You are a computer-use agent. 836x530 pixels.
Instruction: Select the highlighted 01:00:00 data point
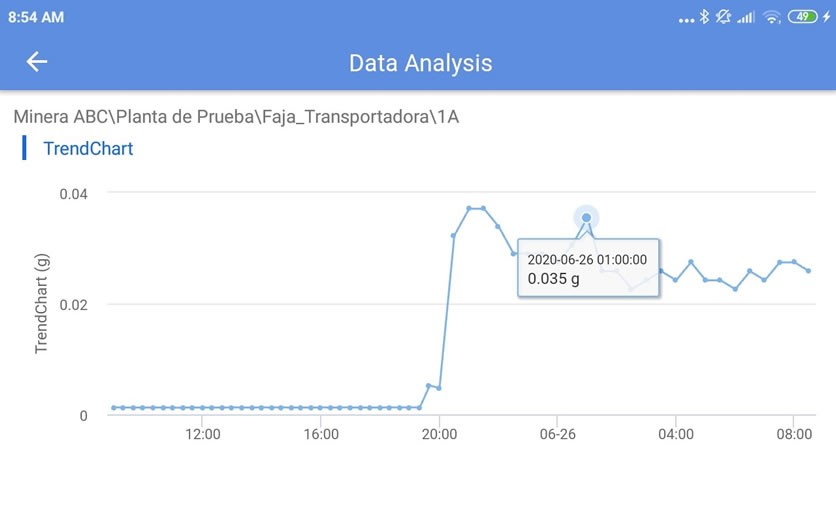(586, 218)
